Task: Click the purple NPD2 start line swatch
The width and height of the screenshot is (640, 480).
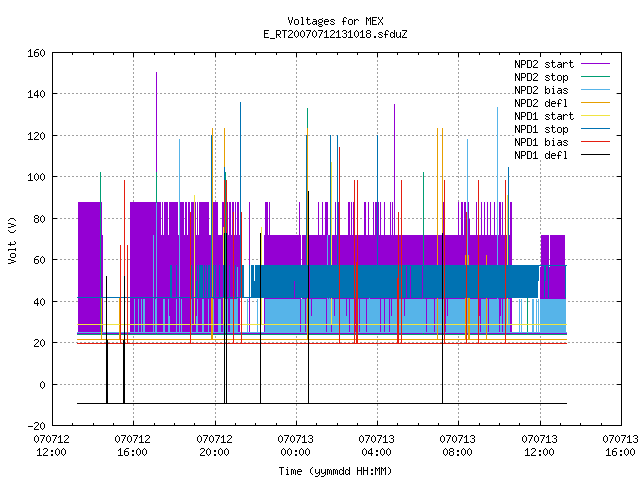Action: [x=596, y=64]
